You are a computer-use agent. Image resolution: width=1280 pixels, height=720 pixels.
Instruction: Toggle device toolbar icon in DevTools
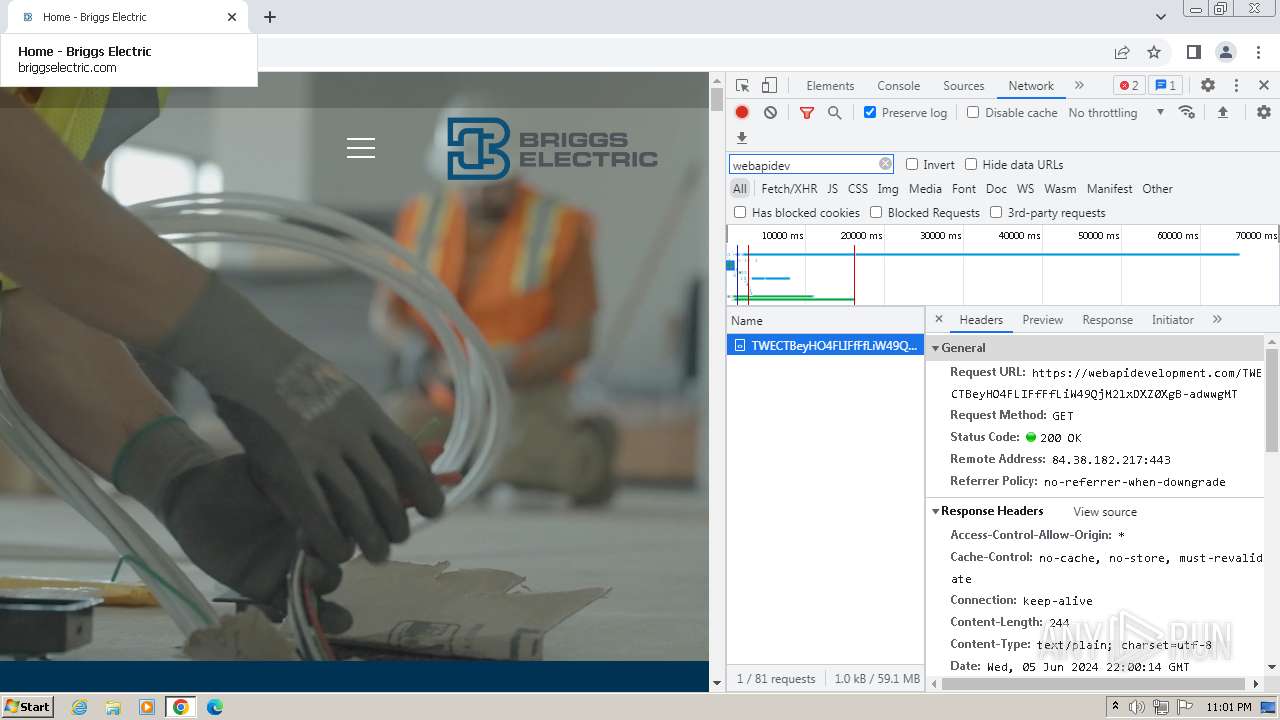(x=769, y=86)
